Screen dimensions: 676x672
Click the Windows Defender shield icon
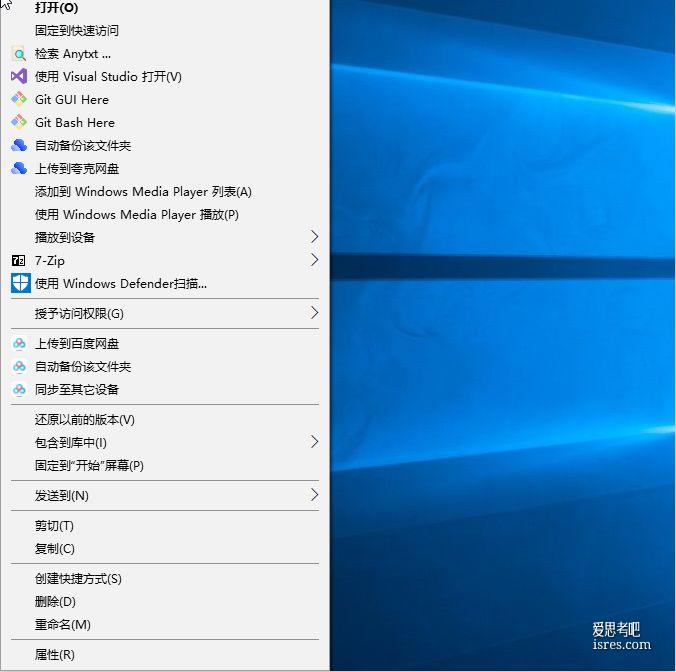[21, 284]
